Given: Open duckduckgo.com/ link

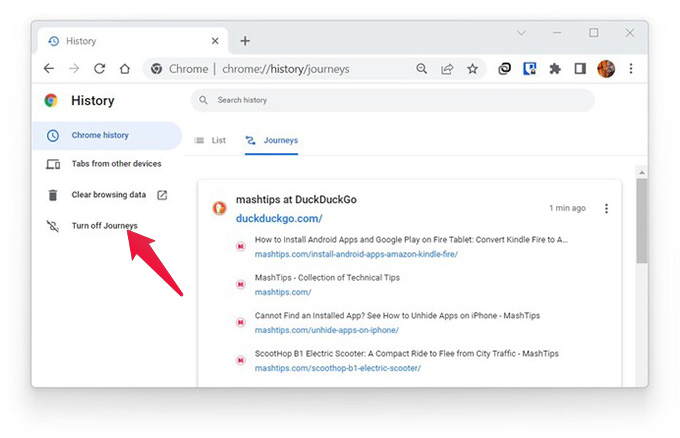Looking at the screenshot, I should click(x=279, y=219).
